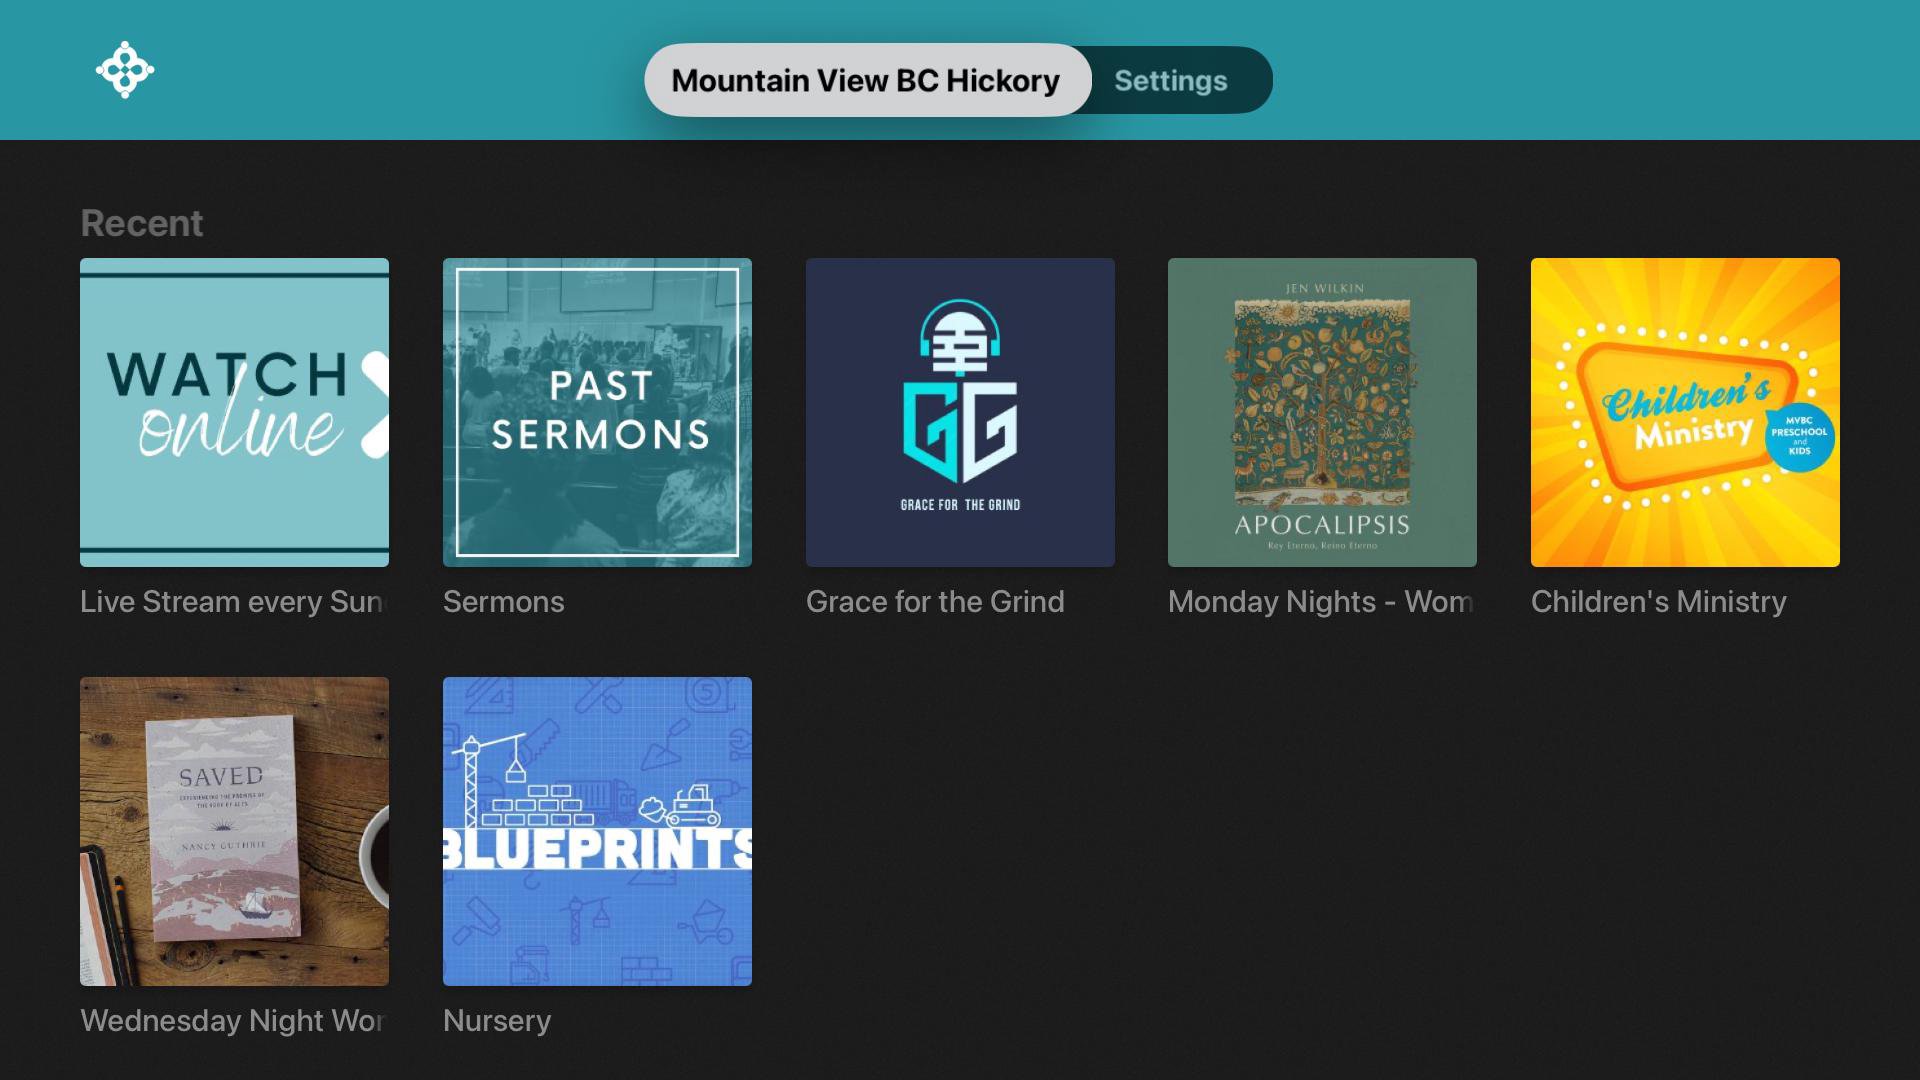Open the Apocalipsis book cover tile
Image resolution: width=1920 pixels, height=1080 pixels.
pyautogui.click(x=1322, y=412)
